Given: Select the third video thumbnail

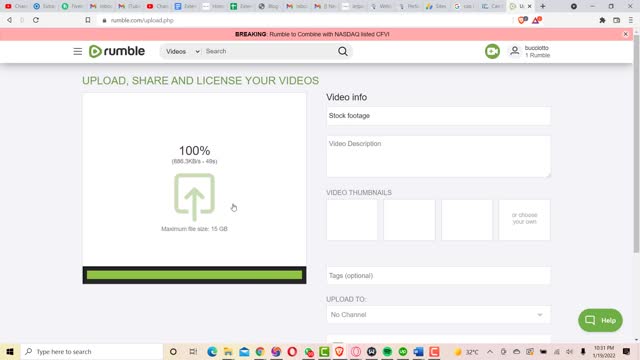Looking at the screenshot, I should pos(467,220).
